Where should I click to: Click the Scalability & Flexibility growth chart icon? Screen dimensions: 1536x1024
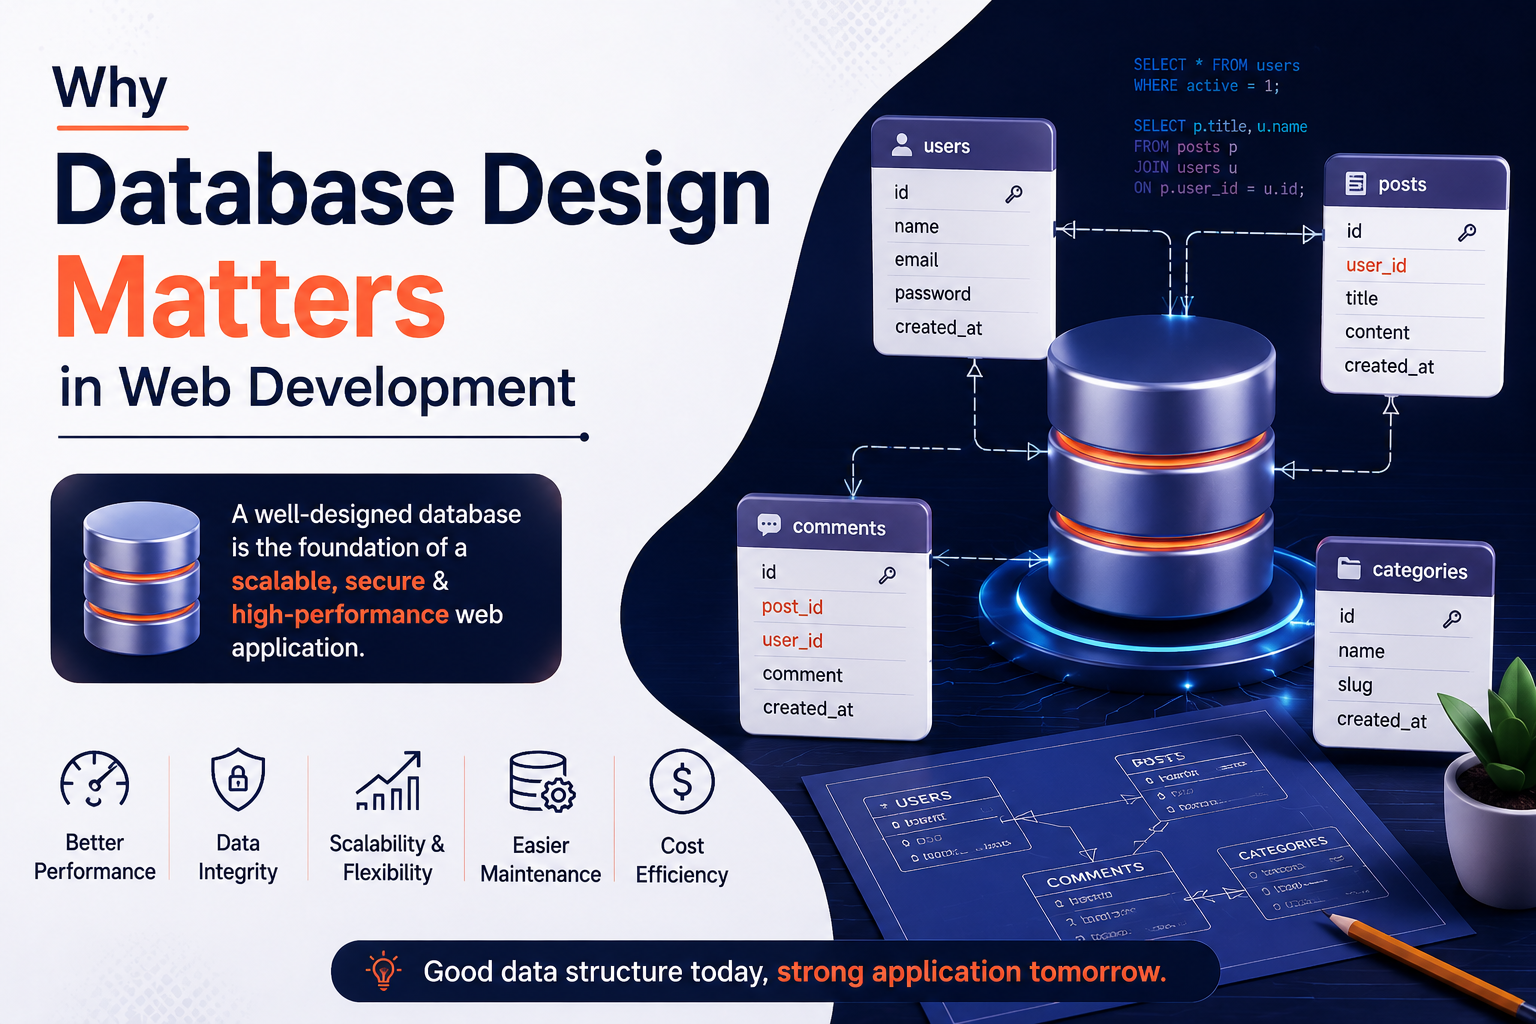click(388, 780)
